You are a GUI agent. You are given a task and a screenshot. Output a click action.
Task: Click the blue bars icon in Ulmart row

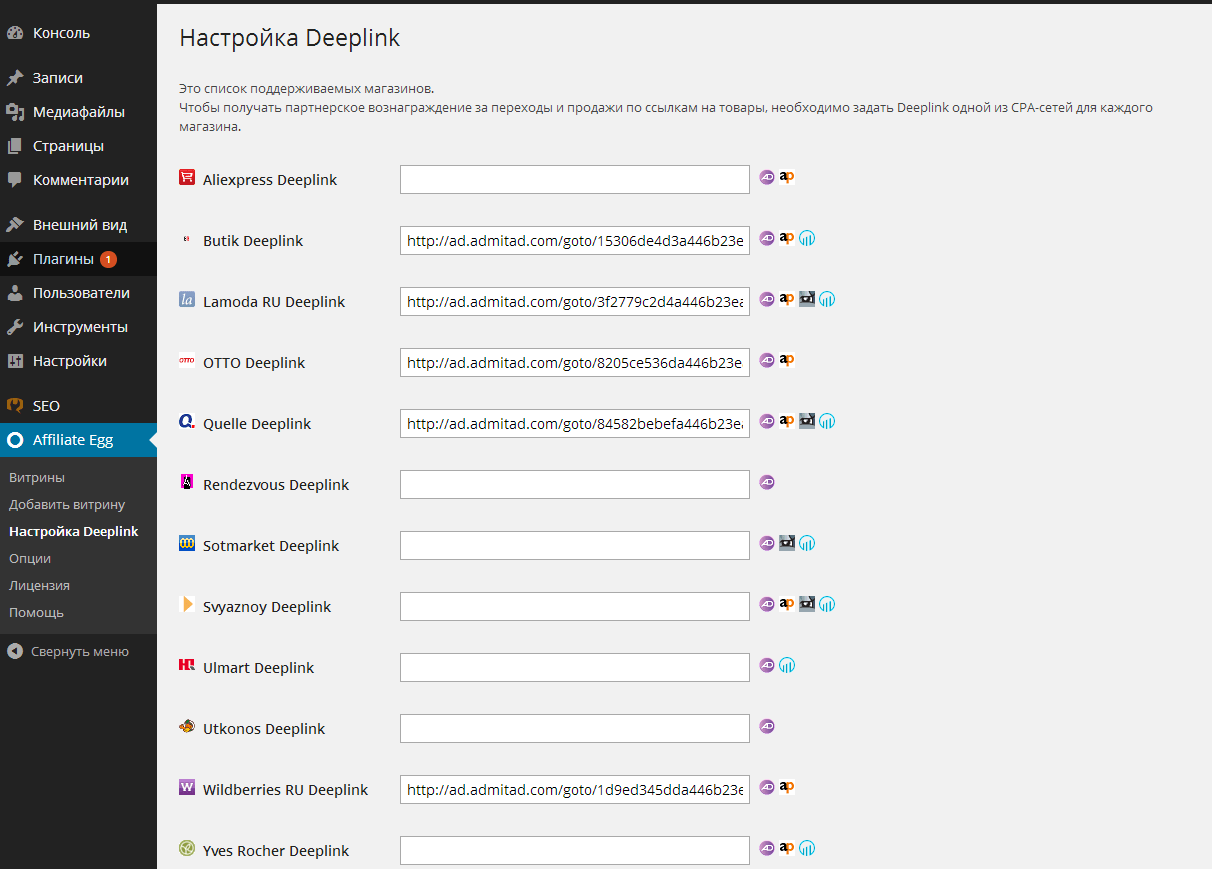click(787, 665)
